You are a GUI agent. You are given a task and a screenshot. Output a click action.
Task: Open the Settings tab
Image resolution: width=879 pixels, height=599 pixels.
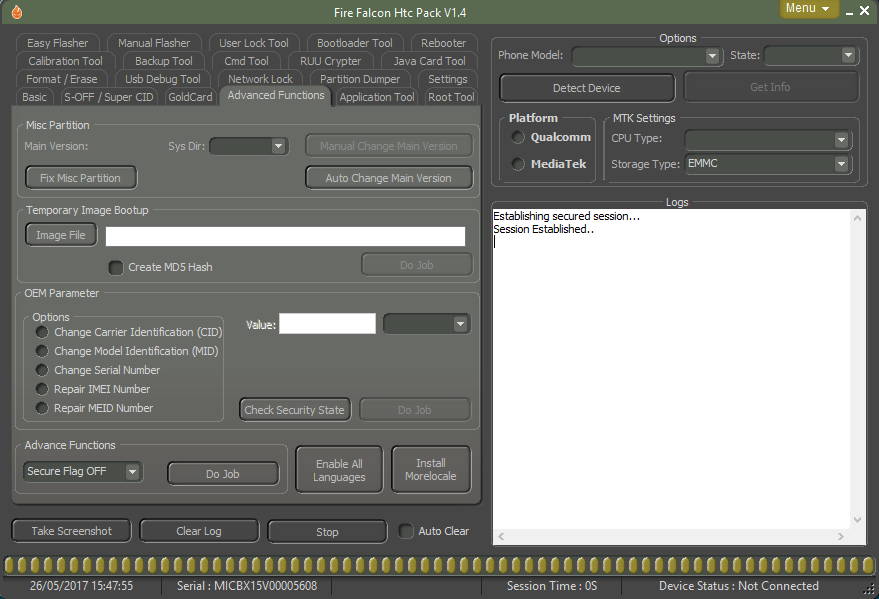tap(447, 79)
